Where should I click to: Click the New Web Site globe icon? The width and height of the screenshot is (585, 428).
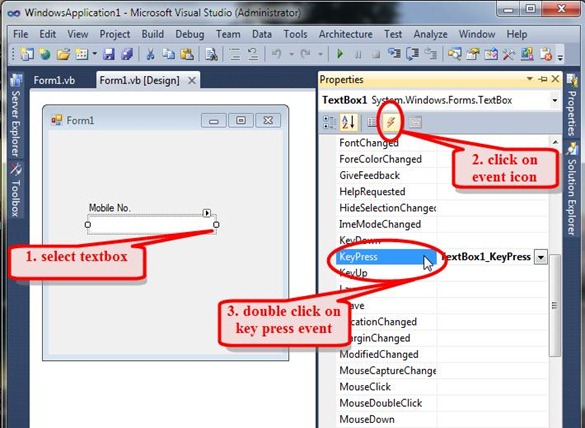[45, 54]
